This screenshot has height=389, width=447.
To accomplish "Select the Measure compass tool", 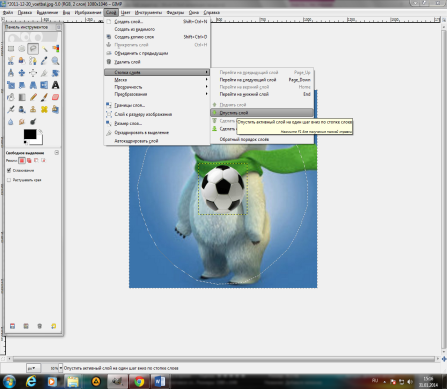I will point(11,73).
